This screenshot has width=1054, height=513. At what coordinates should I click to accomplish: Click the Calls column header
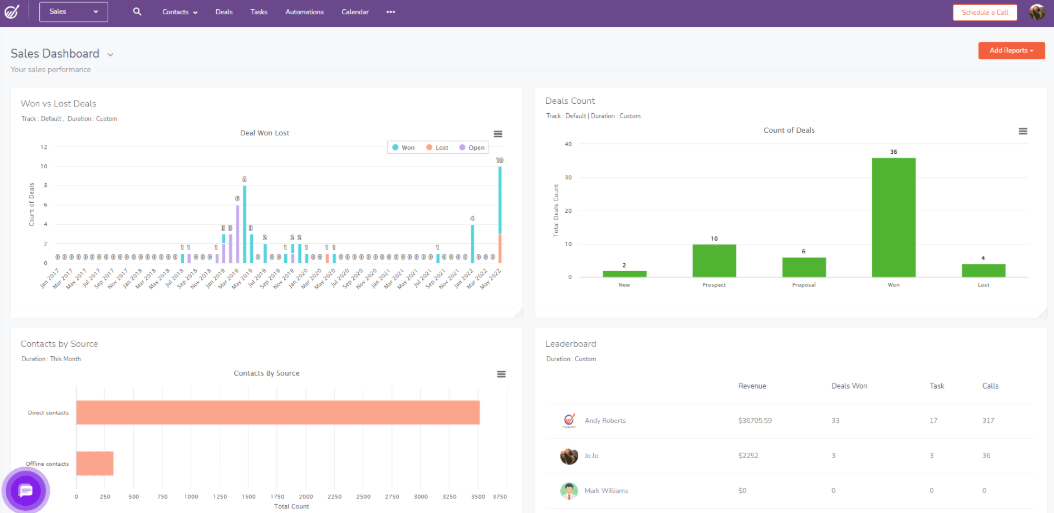tap(990, 386)
